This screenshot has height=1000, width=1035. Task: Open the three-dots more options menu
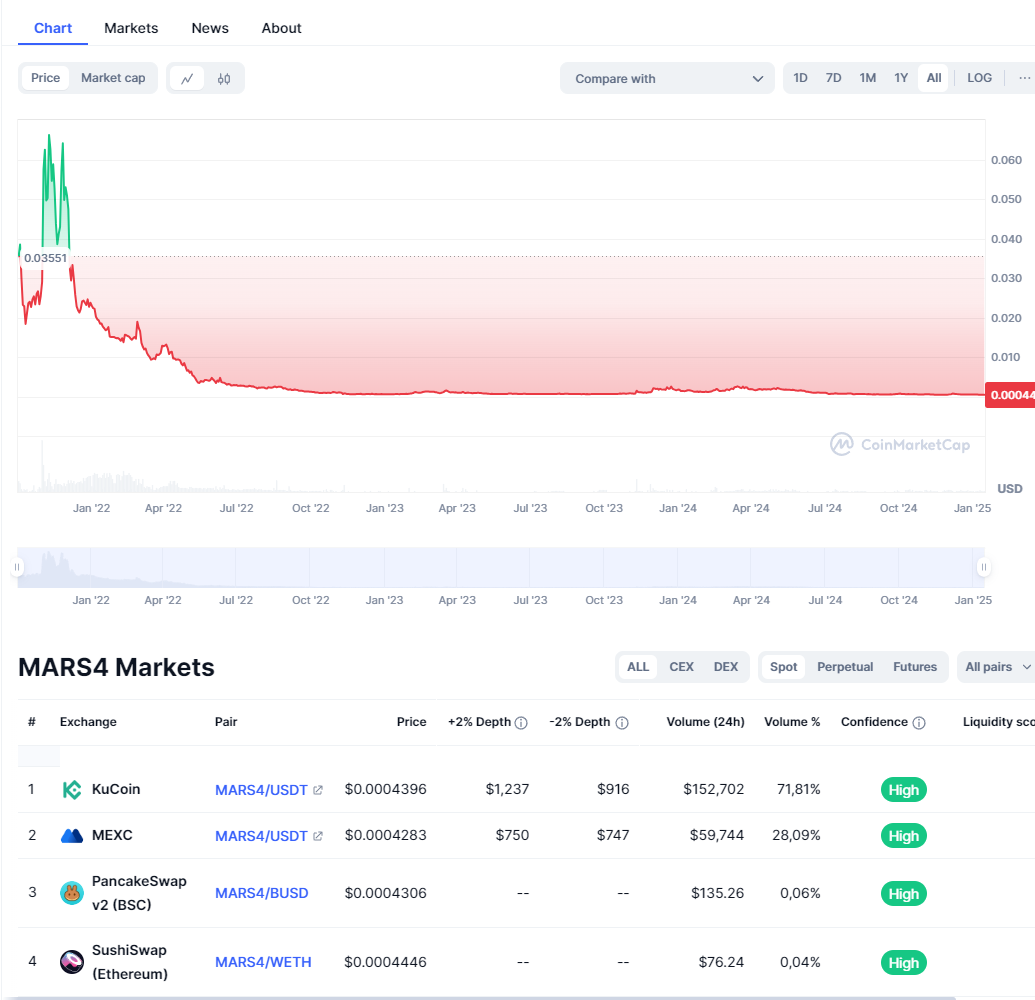click(1024, 78)
